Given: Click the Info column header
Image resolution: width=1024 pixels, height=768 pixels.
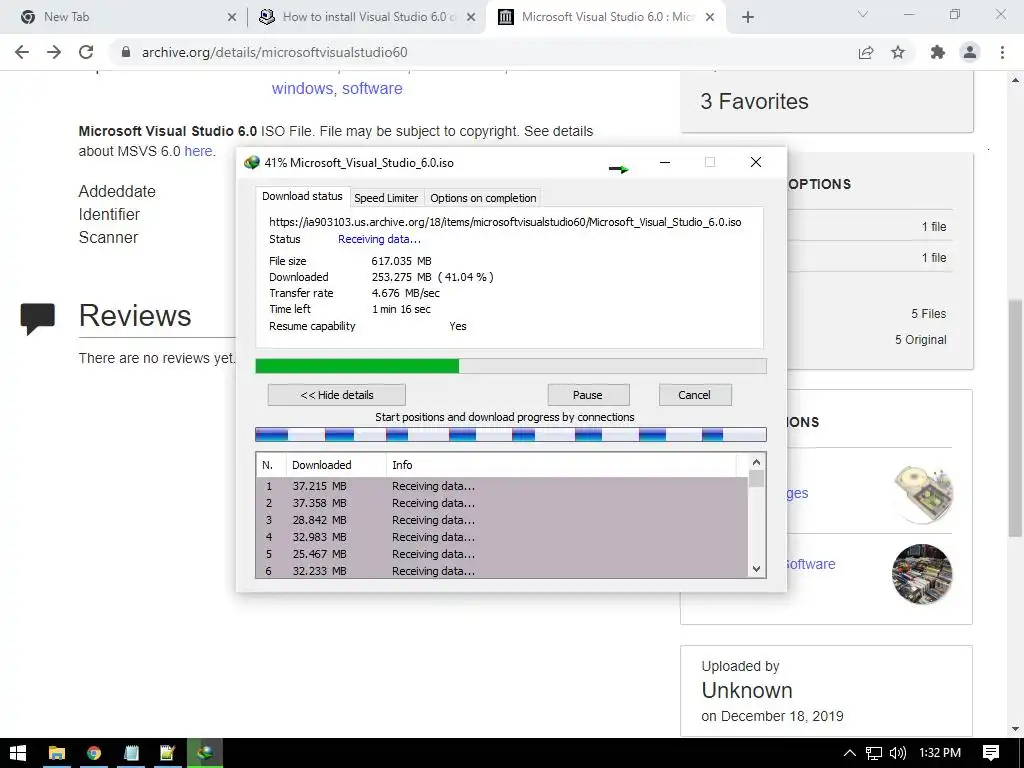Looking at the screenshot, I should 562,465.
